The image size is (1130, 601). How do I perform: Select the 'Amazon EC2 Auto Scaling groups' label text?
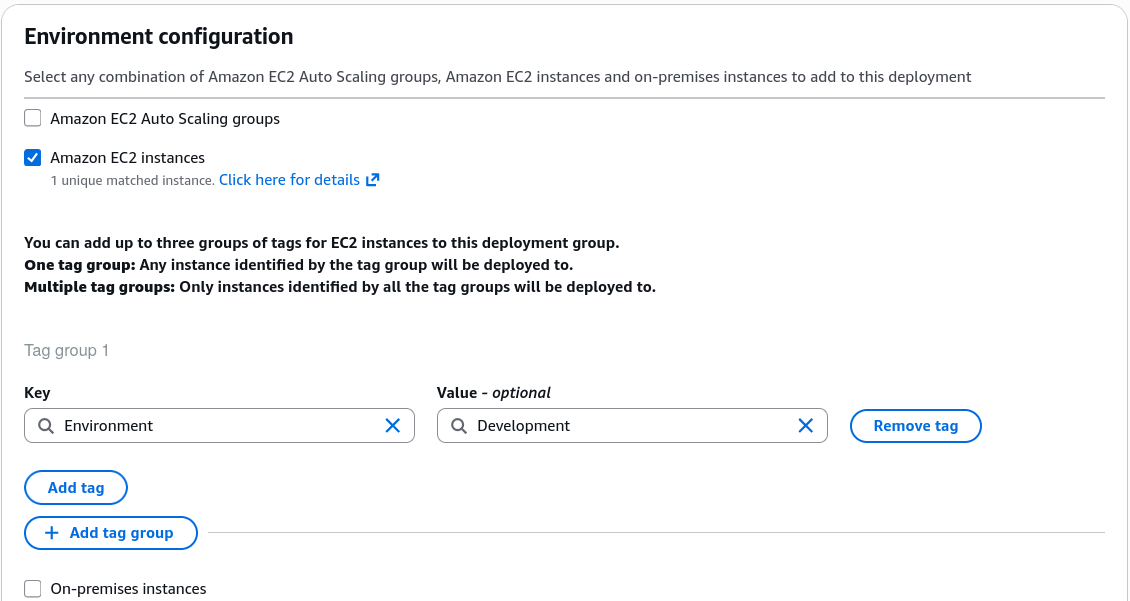(x=165, y=118)
